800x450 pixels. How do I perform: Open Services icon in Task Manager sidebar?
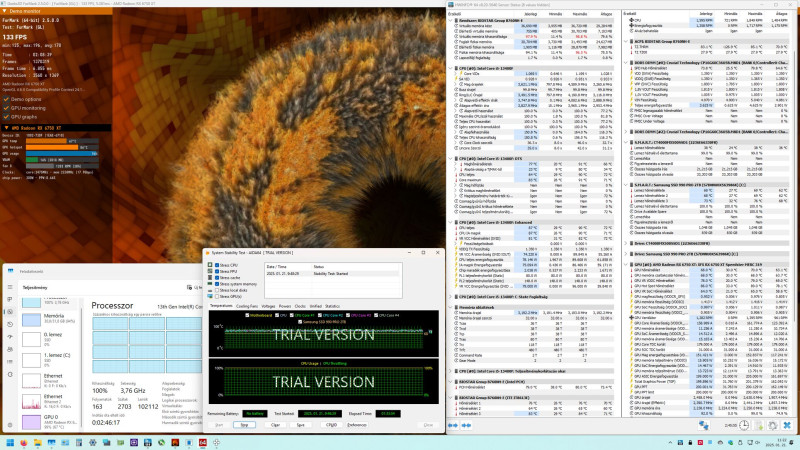pyautogui.click(x=10, y=374)
